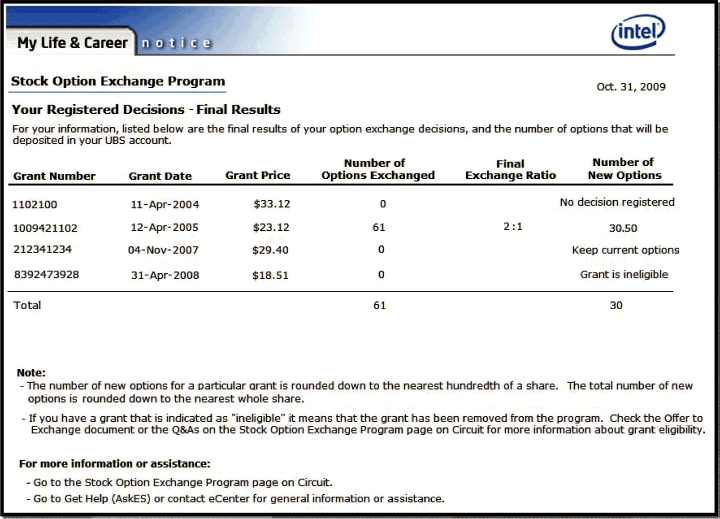This screenshot has height=519, width=720.
Task: Select the Grant Price column header
Action: [257, 176]
